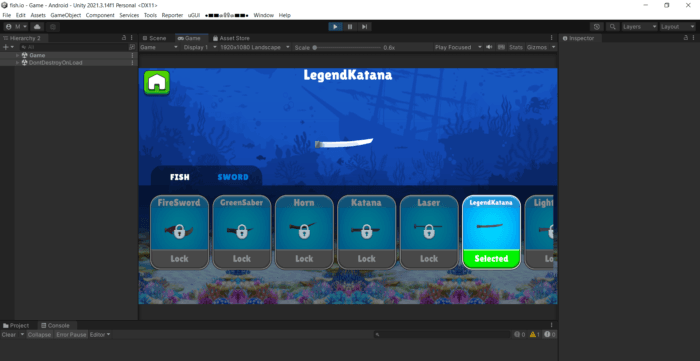Toggle the Gizmos button
This screenshot has width=700, height=361.
point(537,47)
